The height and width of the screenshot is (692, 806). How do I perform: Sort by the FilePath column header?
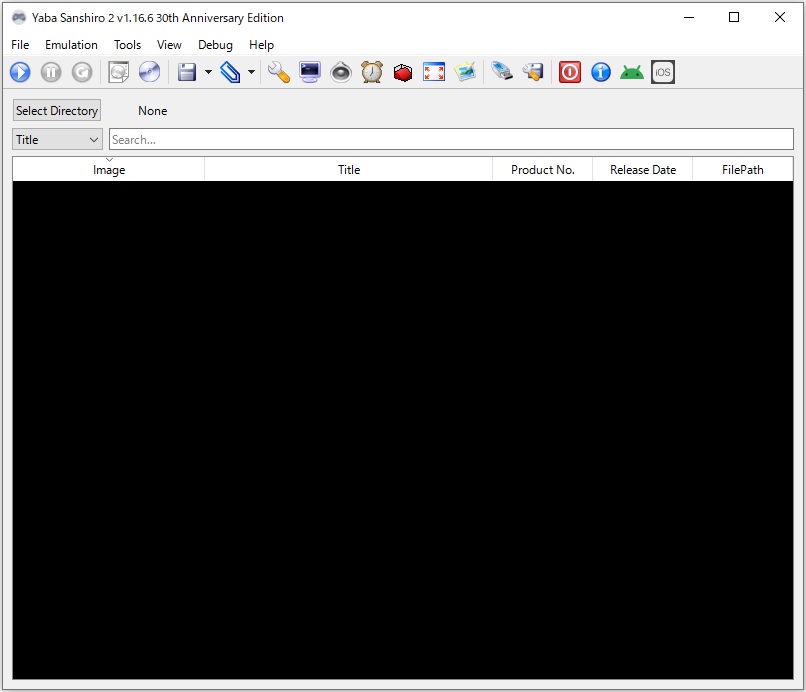click(x=743, y=170)
